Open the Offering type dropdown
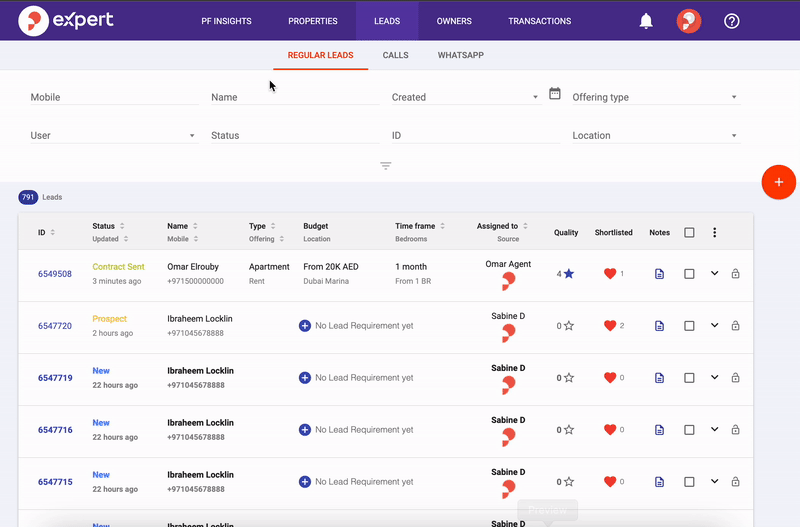Image resolution: width=800 pixels, height=527 pixels. click(x=654, y=98)
